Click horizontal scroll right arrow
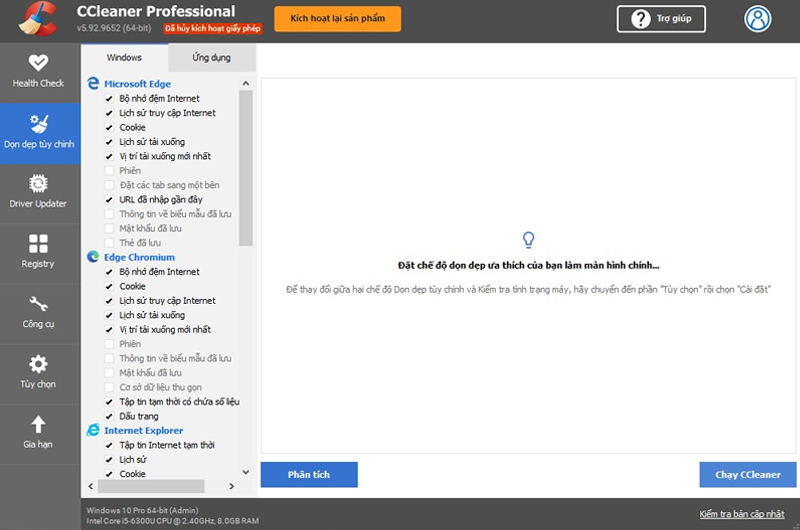 click(232, 486)
